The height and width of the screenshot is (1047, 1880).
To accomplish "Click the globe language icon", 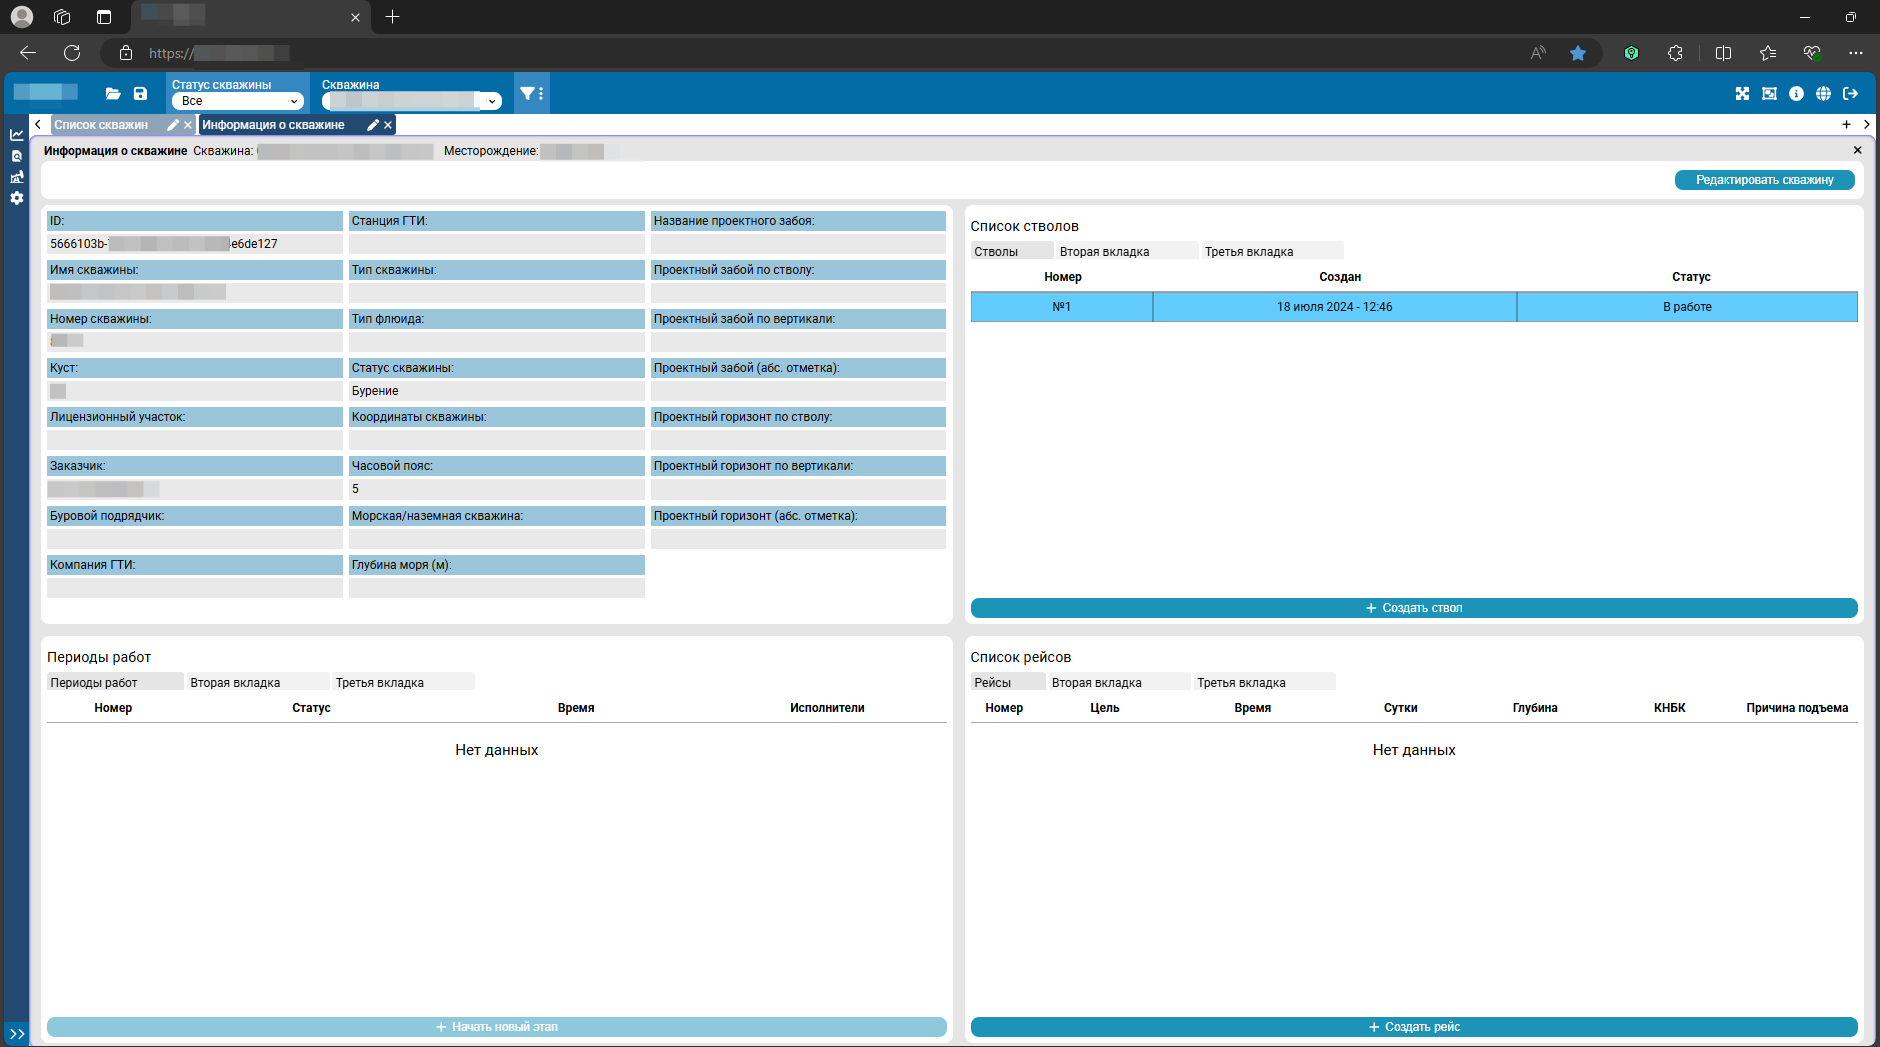I will point(1823,94).
